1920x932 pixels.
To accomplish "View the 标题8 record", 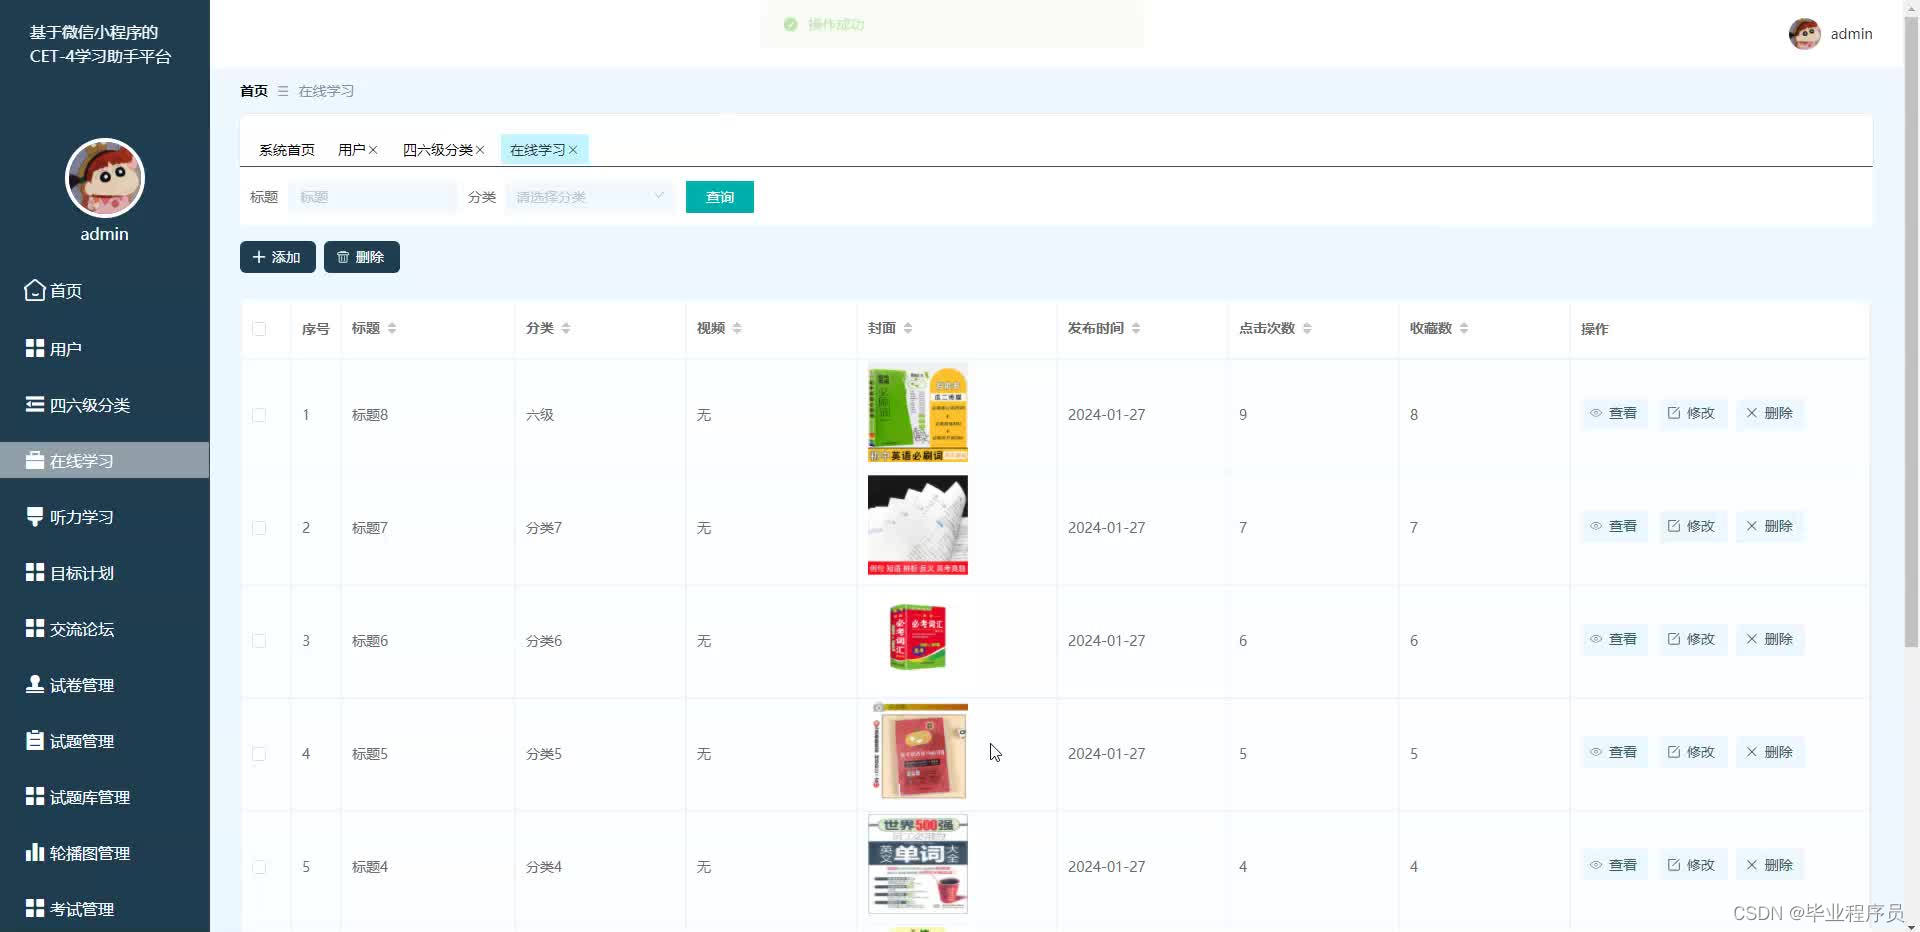I will 1614,413.
